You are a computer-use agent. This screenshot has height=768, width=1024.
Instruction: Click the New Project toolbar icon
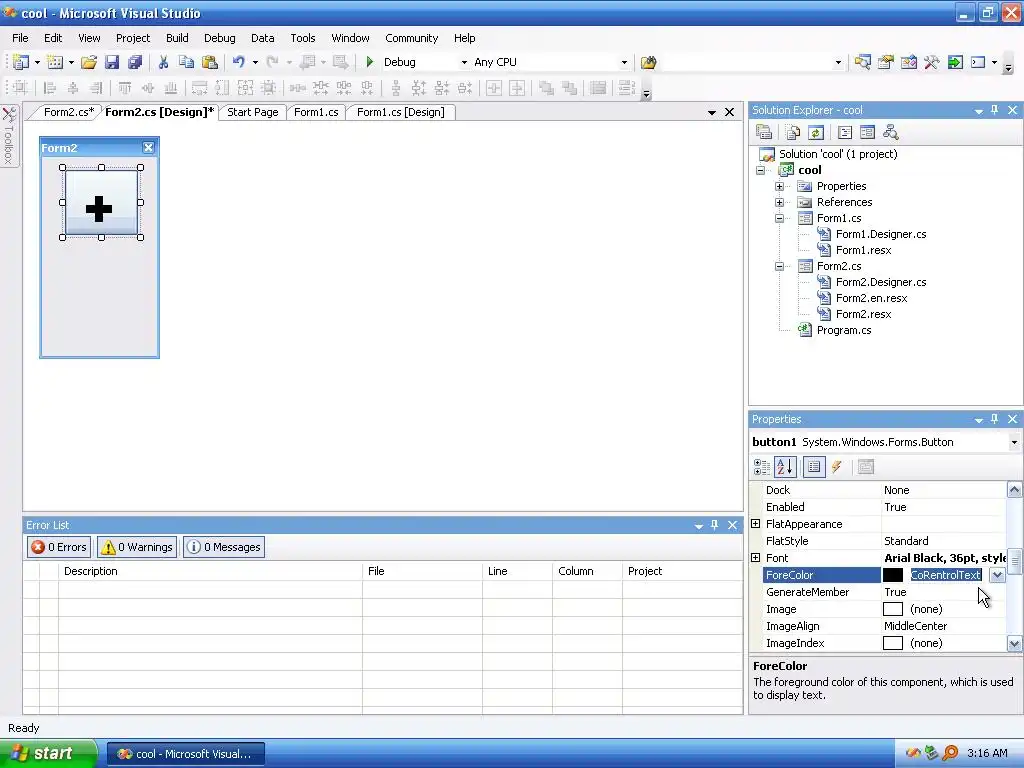[21, 62]
